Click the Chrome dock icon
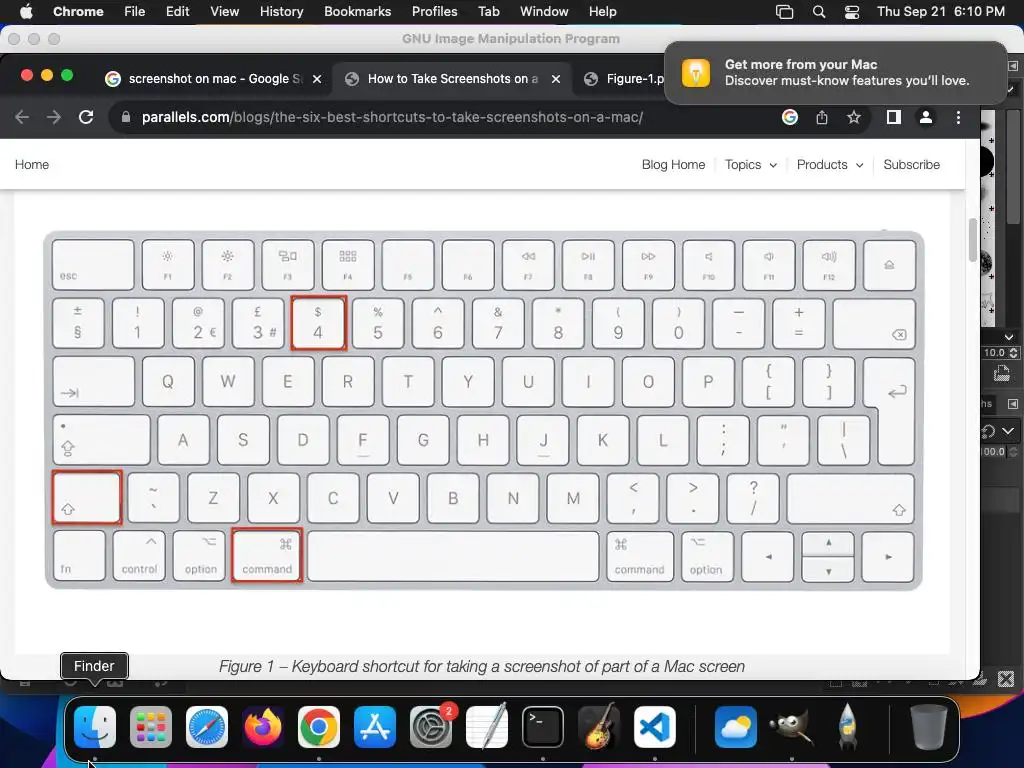 point(319,727)
